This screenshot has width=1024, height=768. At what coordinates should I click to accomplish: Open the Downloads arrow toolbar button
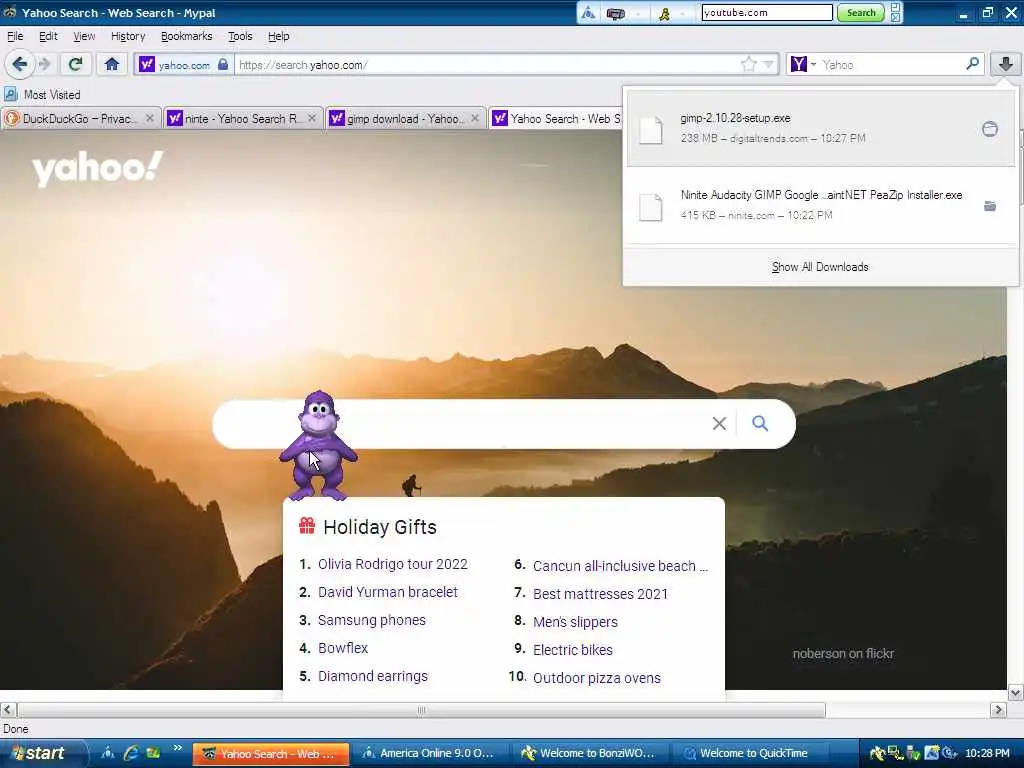(1006, 64)
